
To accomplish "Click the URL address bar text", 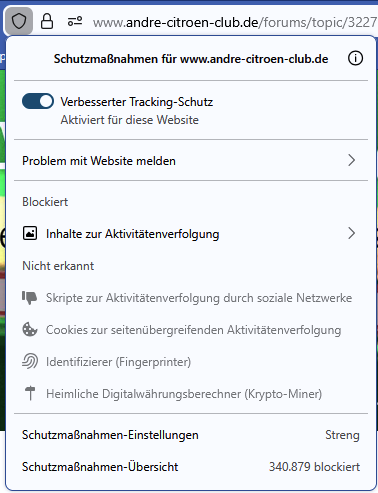I will [x=235, y=22].
